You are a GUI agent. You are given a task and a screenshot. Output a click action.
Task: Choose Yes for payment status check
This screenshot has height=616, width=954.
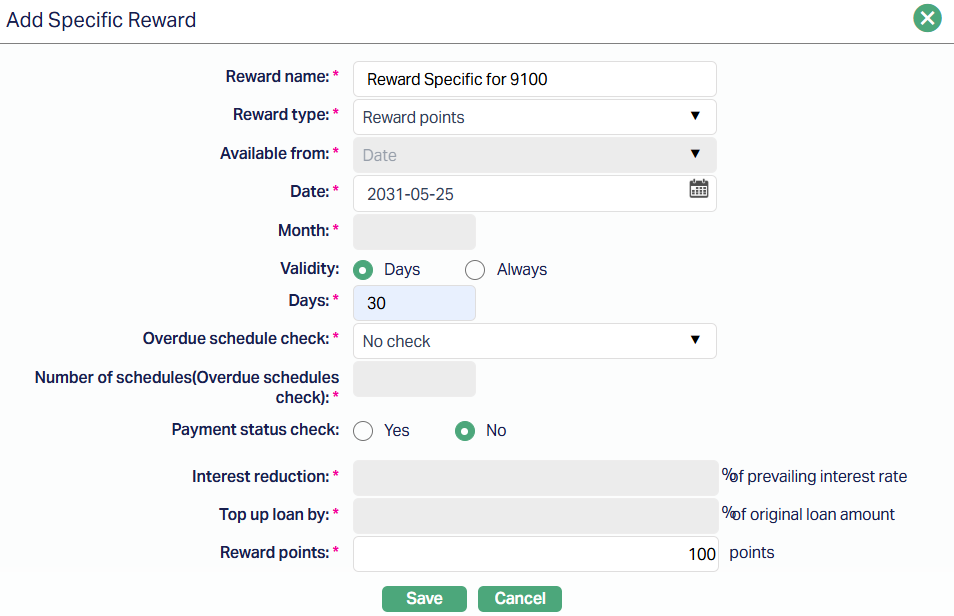[x=364, y=431]
